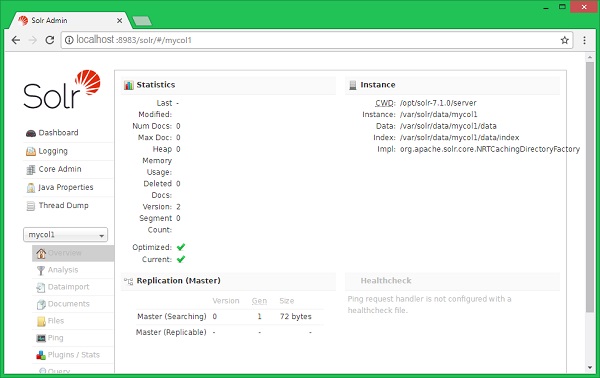Click the Optimized green checkmark
The width and height of the screenshot is (600, 378).
(x=181, y=247)
